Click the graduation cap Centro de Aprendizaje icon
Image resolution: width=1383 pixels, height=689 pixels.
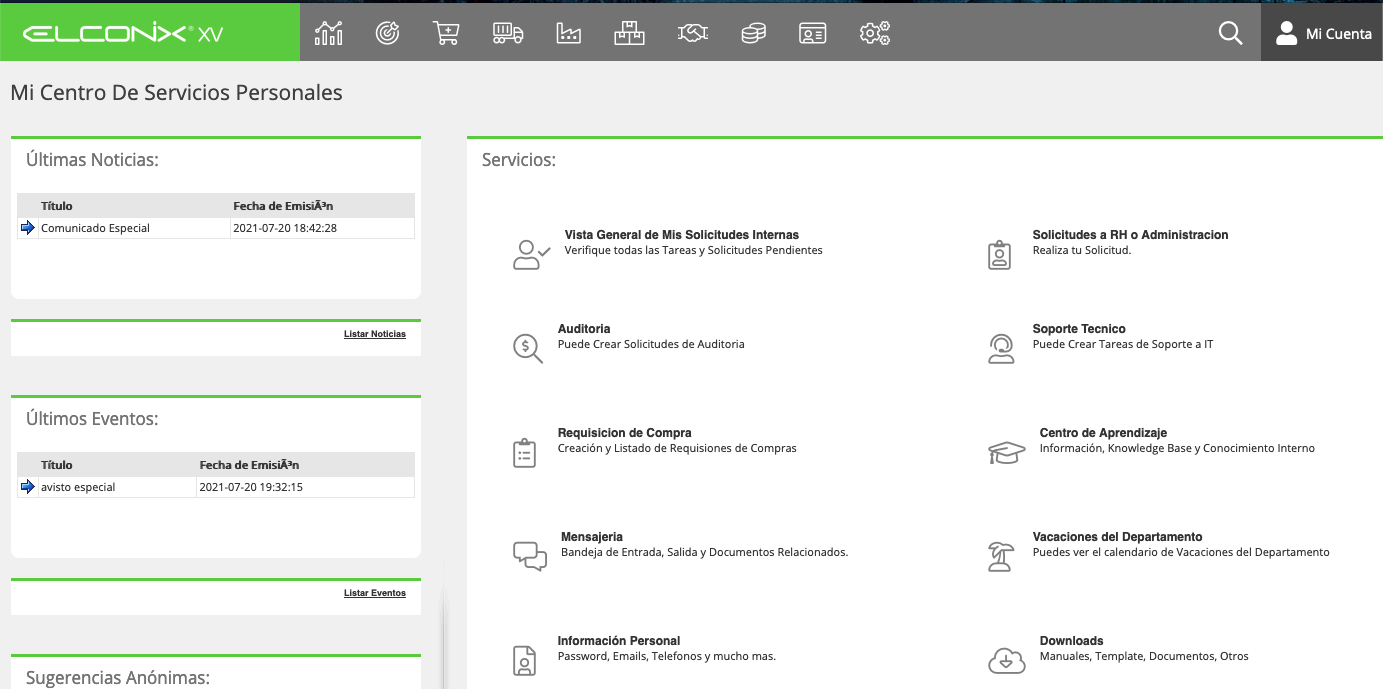1007,452
